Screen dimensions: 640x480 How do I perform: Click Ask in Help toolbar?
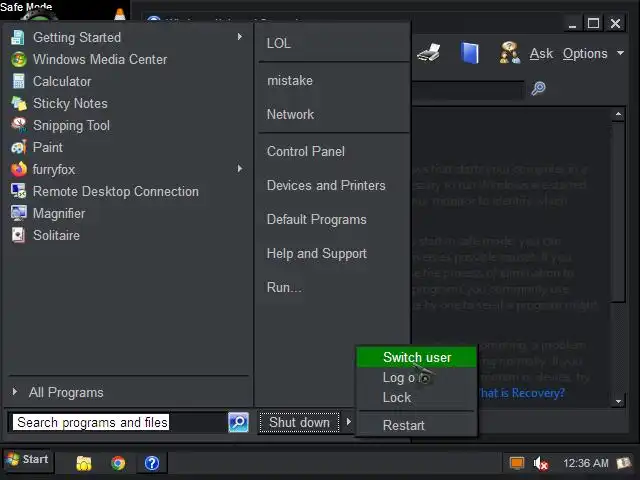pos(541,53)
